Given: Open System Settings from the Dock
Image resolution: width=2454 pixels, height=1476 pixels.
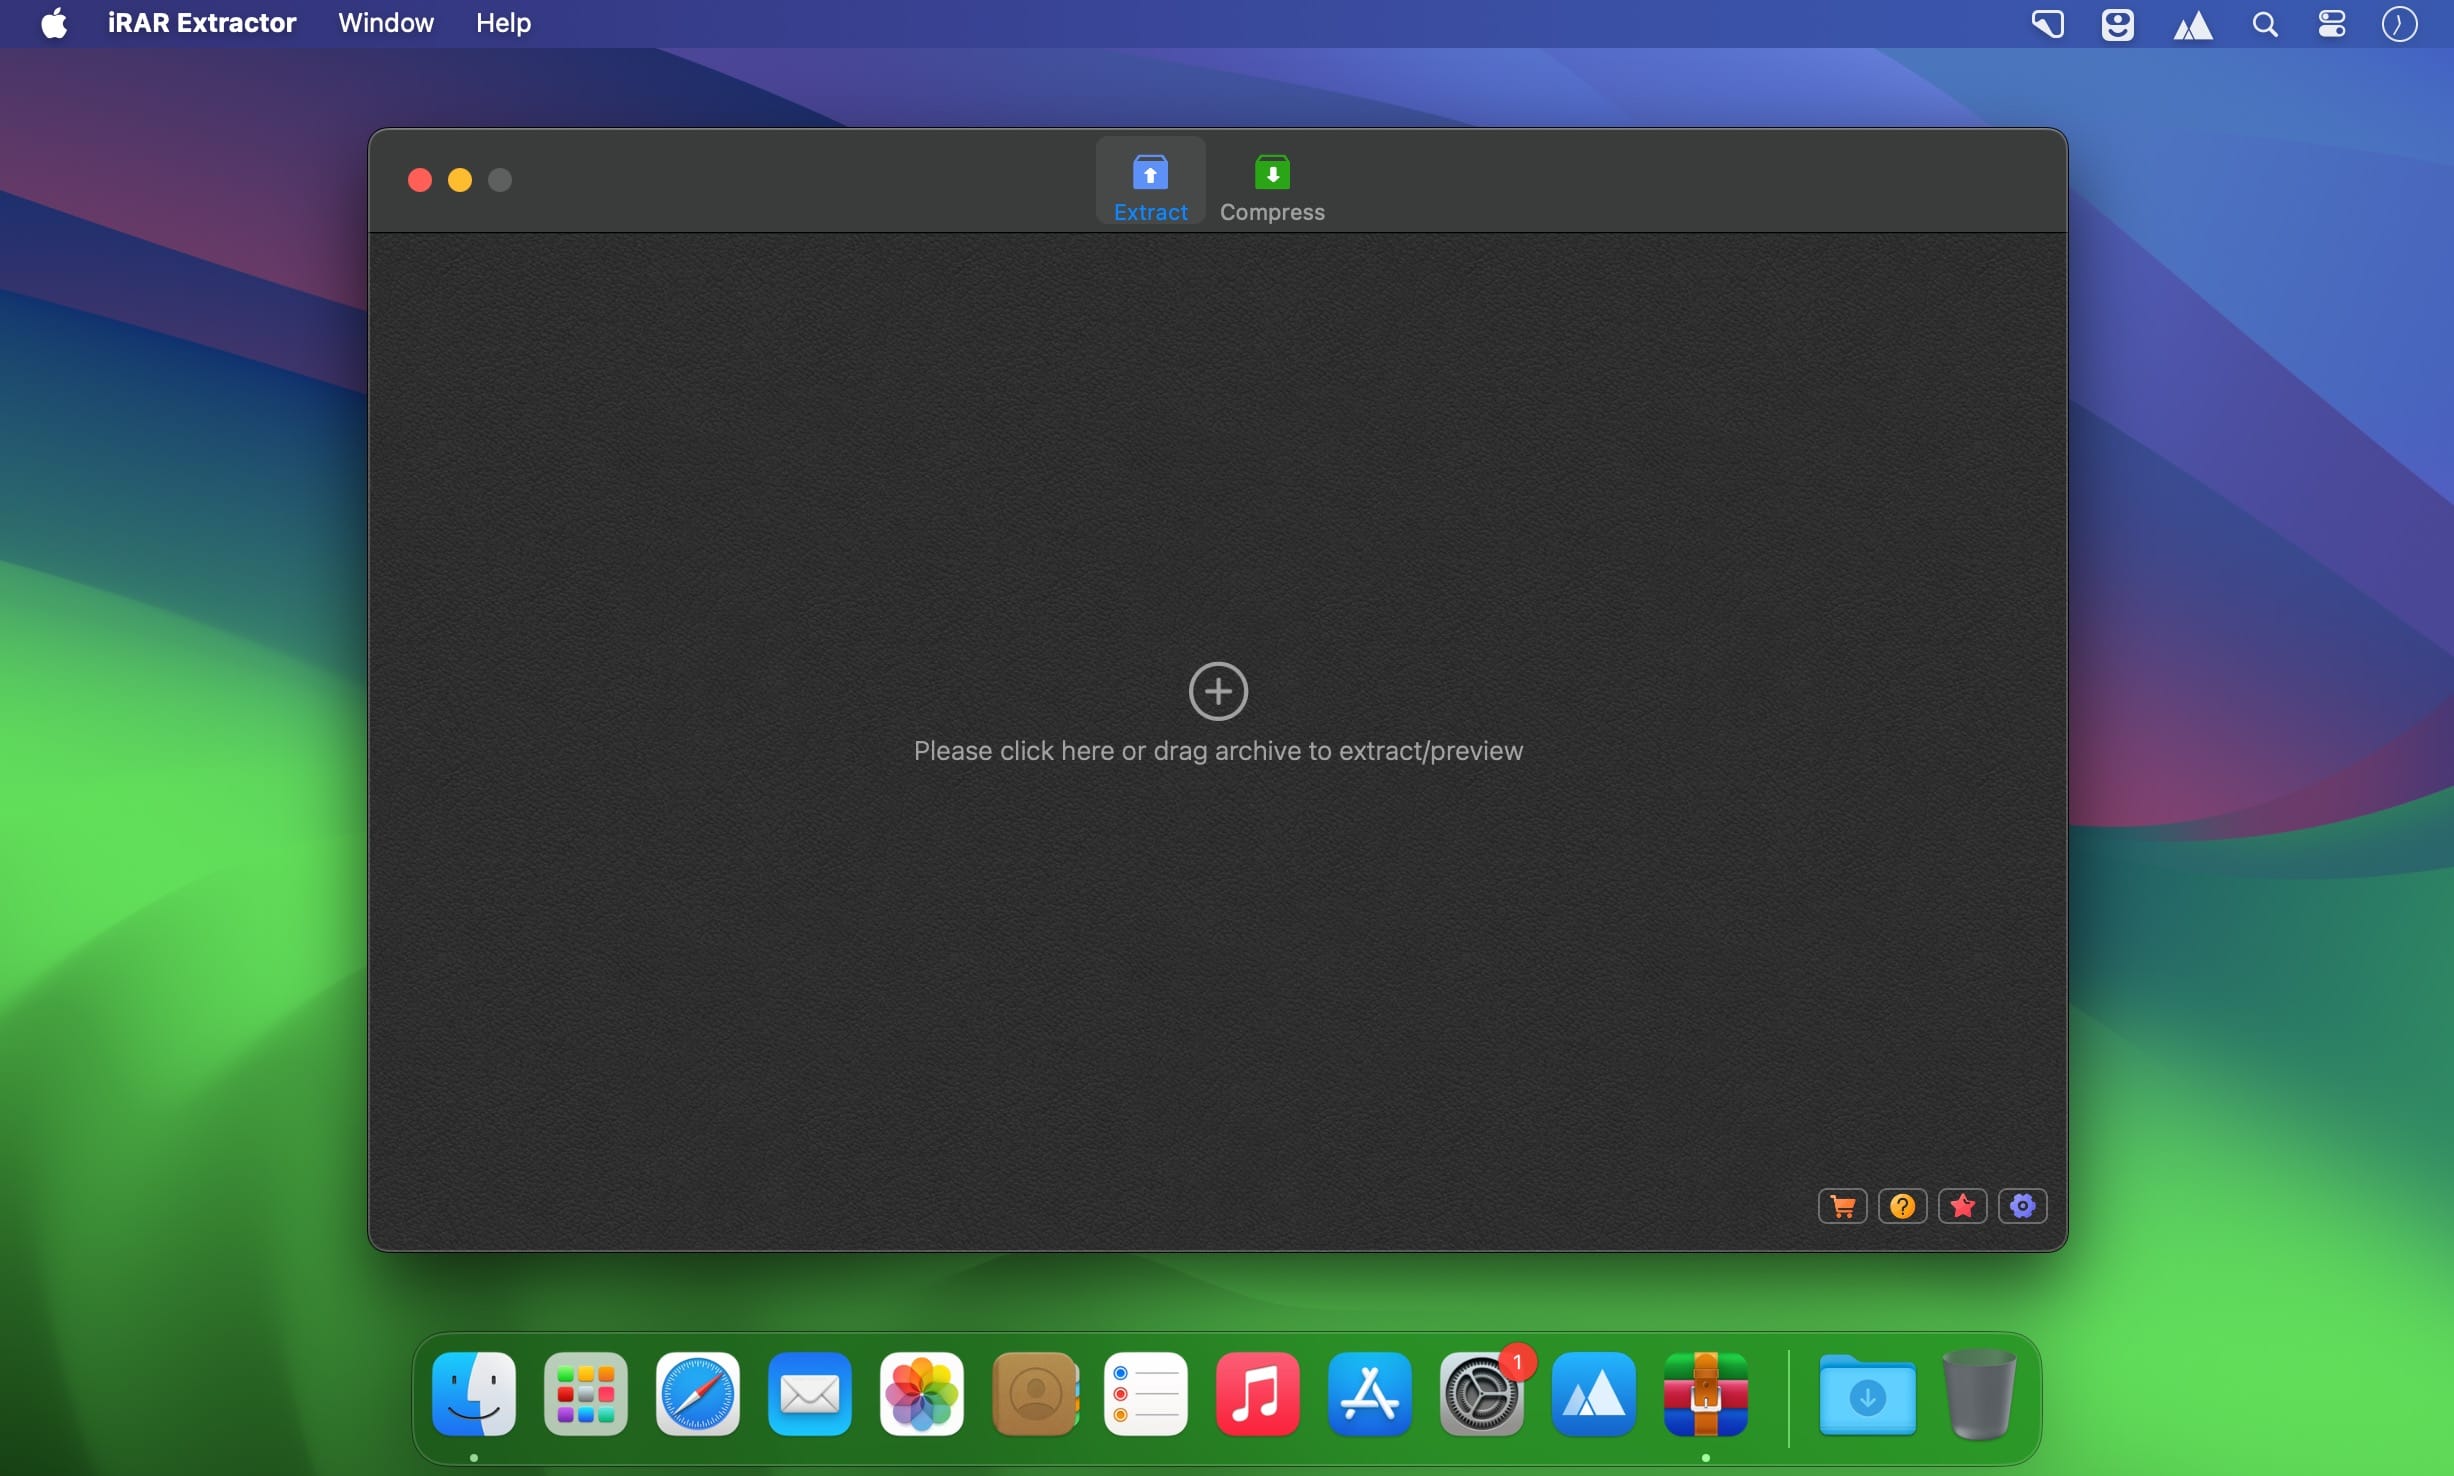Looking at the screenshot, I should tap(1482, 1394).
